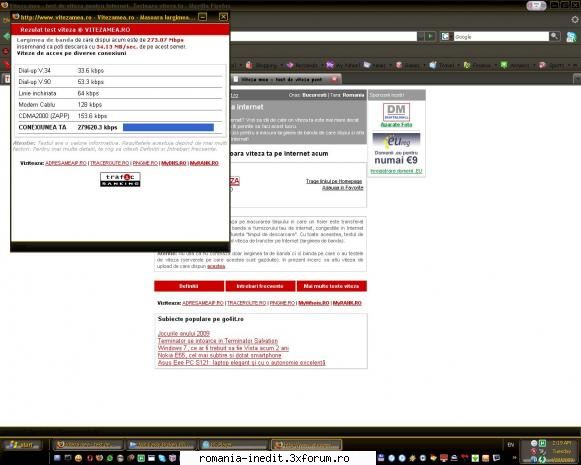Click the Intrebari frecvente button
This screenshot has width=581, height=465.
(x=260, y=286)
